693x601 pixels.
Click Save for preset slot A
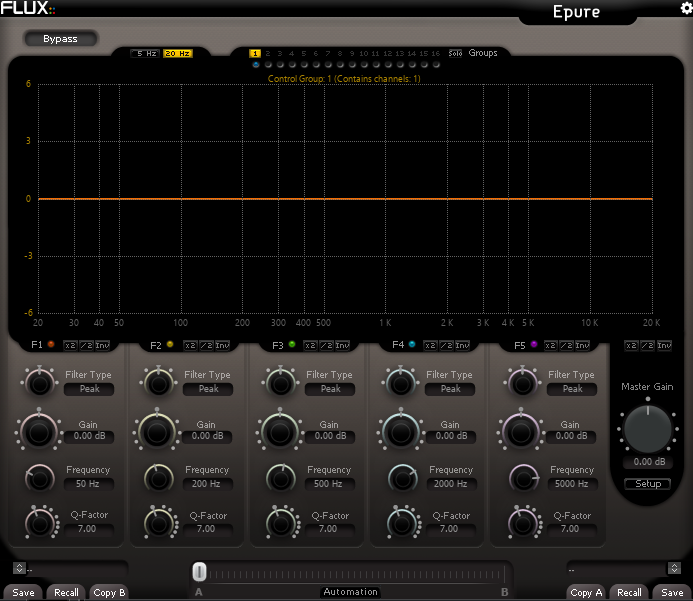point(23,593)
